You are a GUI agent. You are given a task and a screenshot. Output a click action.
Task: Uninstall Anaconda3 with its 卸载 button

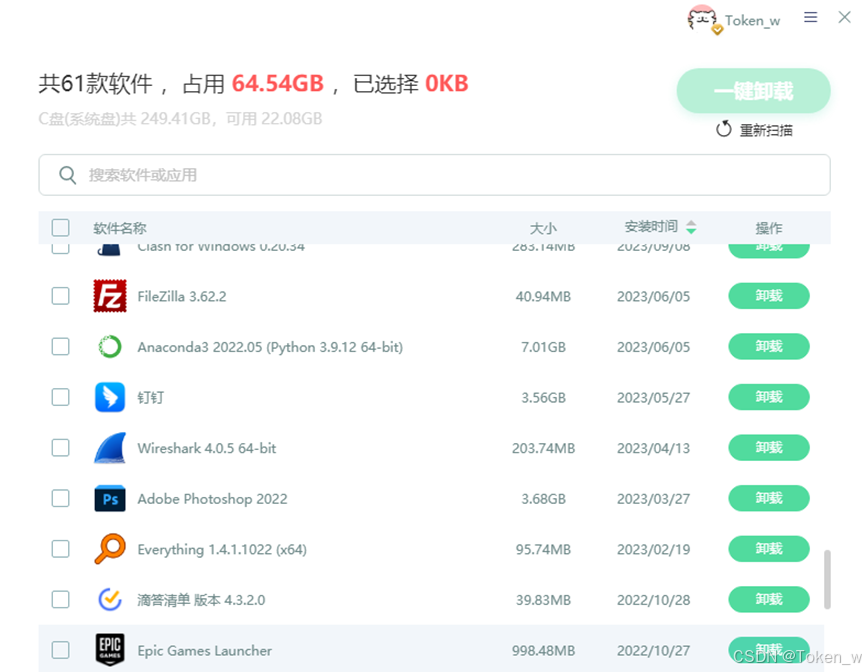pos(769,347)
